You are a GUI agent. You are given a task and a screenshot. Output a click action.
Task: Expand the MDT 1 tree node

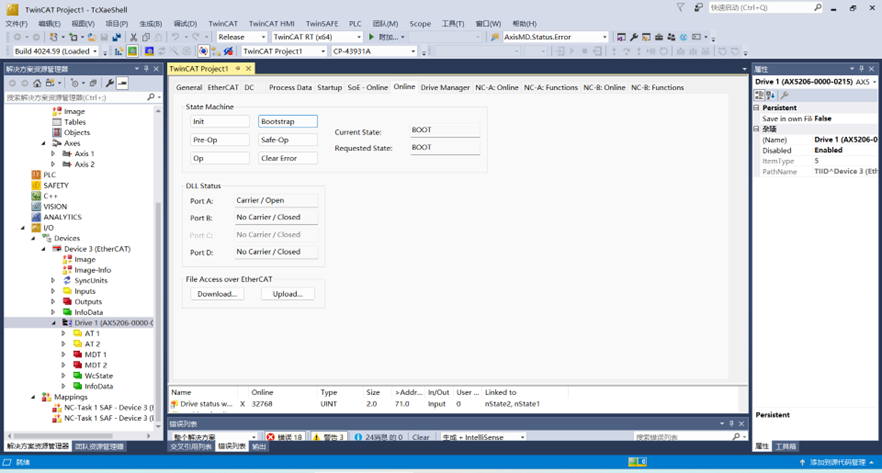[64, 354]
